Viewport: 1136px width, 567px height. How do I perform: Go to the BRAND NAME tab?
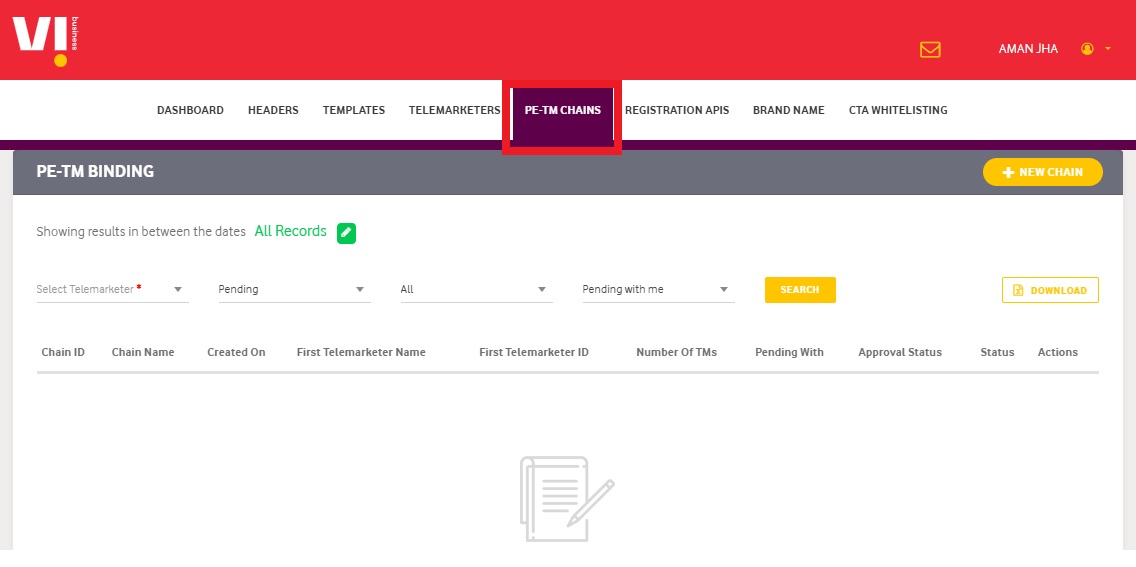tap(788, 111)
